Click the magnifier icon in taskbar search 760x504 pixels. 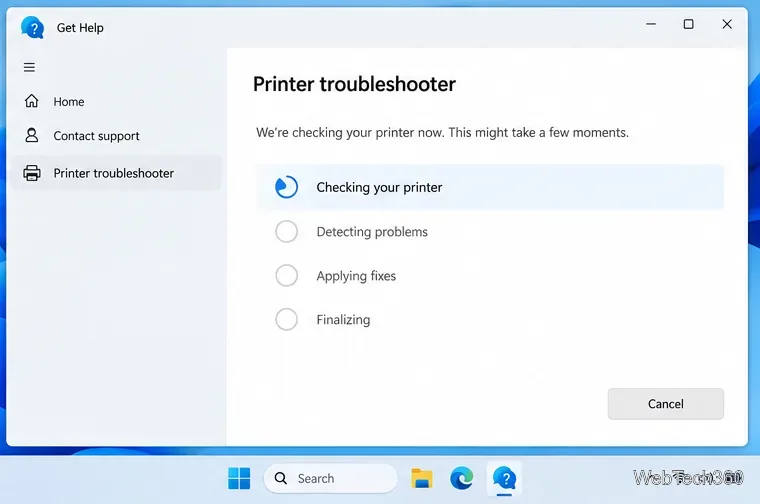281,478
